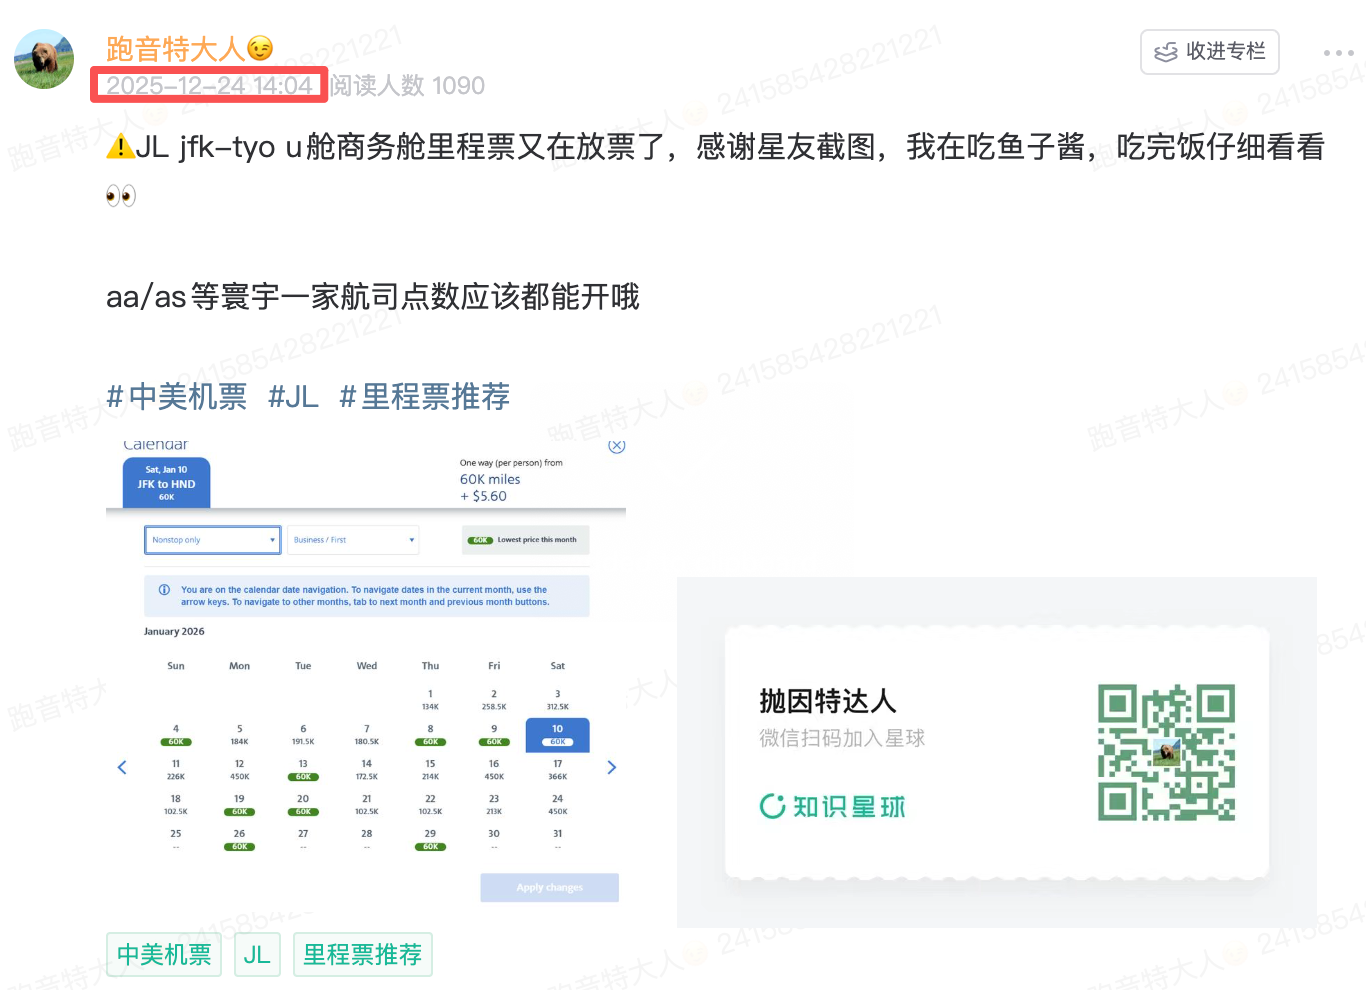Screen dimensions: 1366x990
Task: Expand the JFK to HND date tab
Action: point(165,482)
